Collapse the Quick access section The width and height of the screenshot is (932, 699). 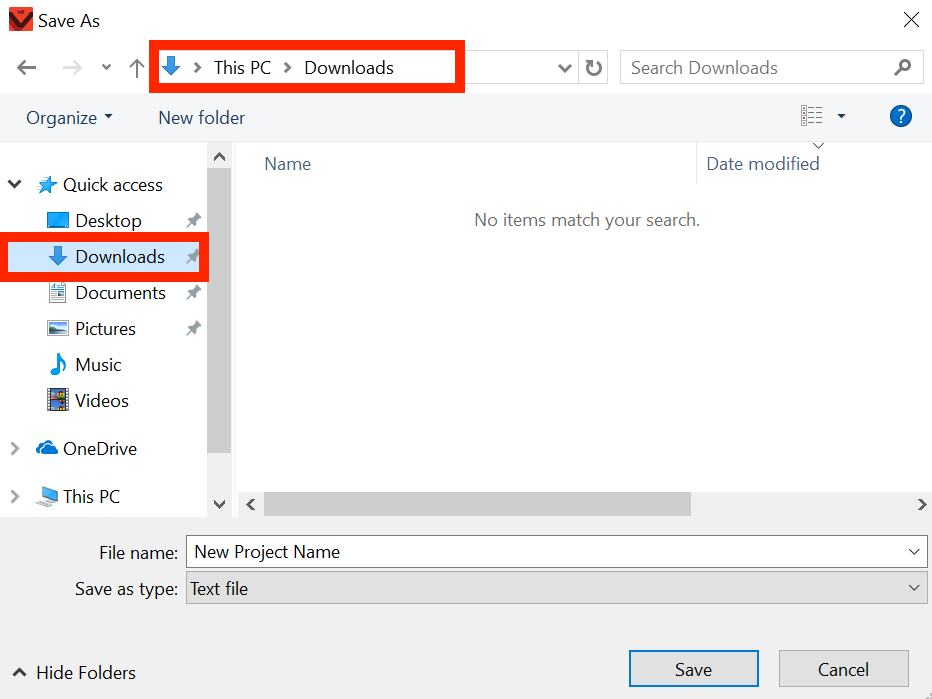click(x=14, y=184)
